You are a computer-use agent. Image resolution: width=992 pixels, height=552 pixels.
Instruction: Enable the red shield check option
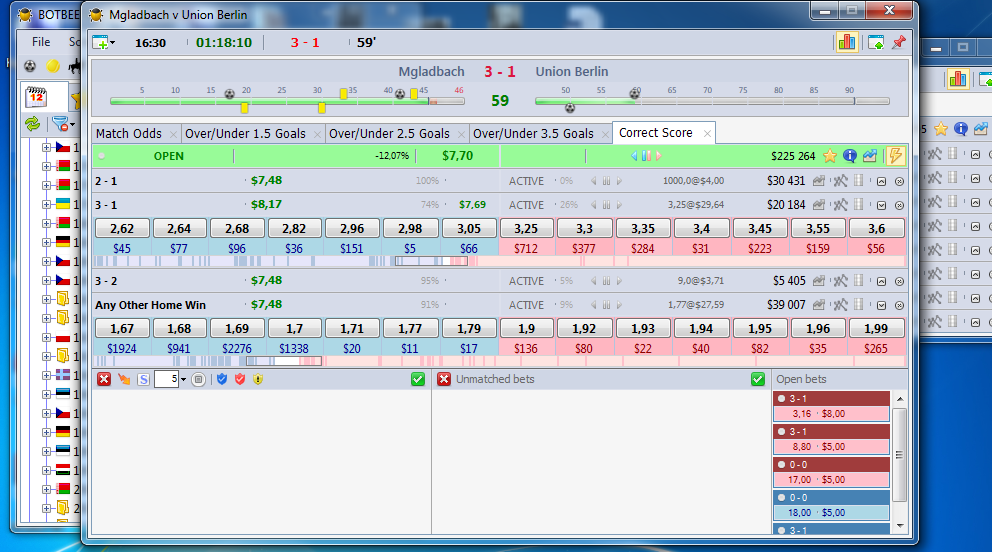pyautogui.click(x=240, y=379)
